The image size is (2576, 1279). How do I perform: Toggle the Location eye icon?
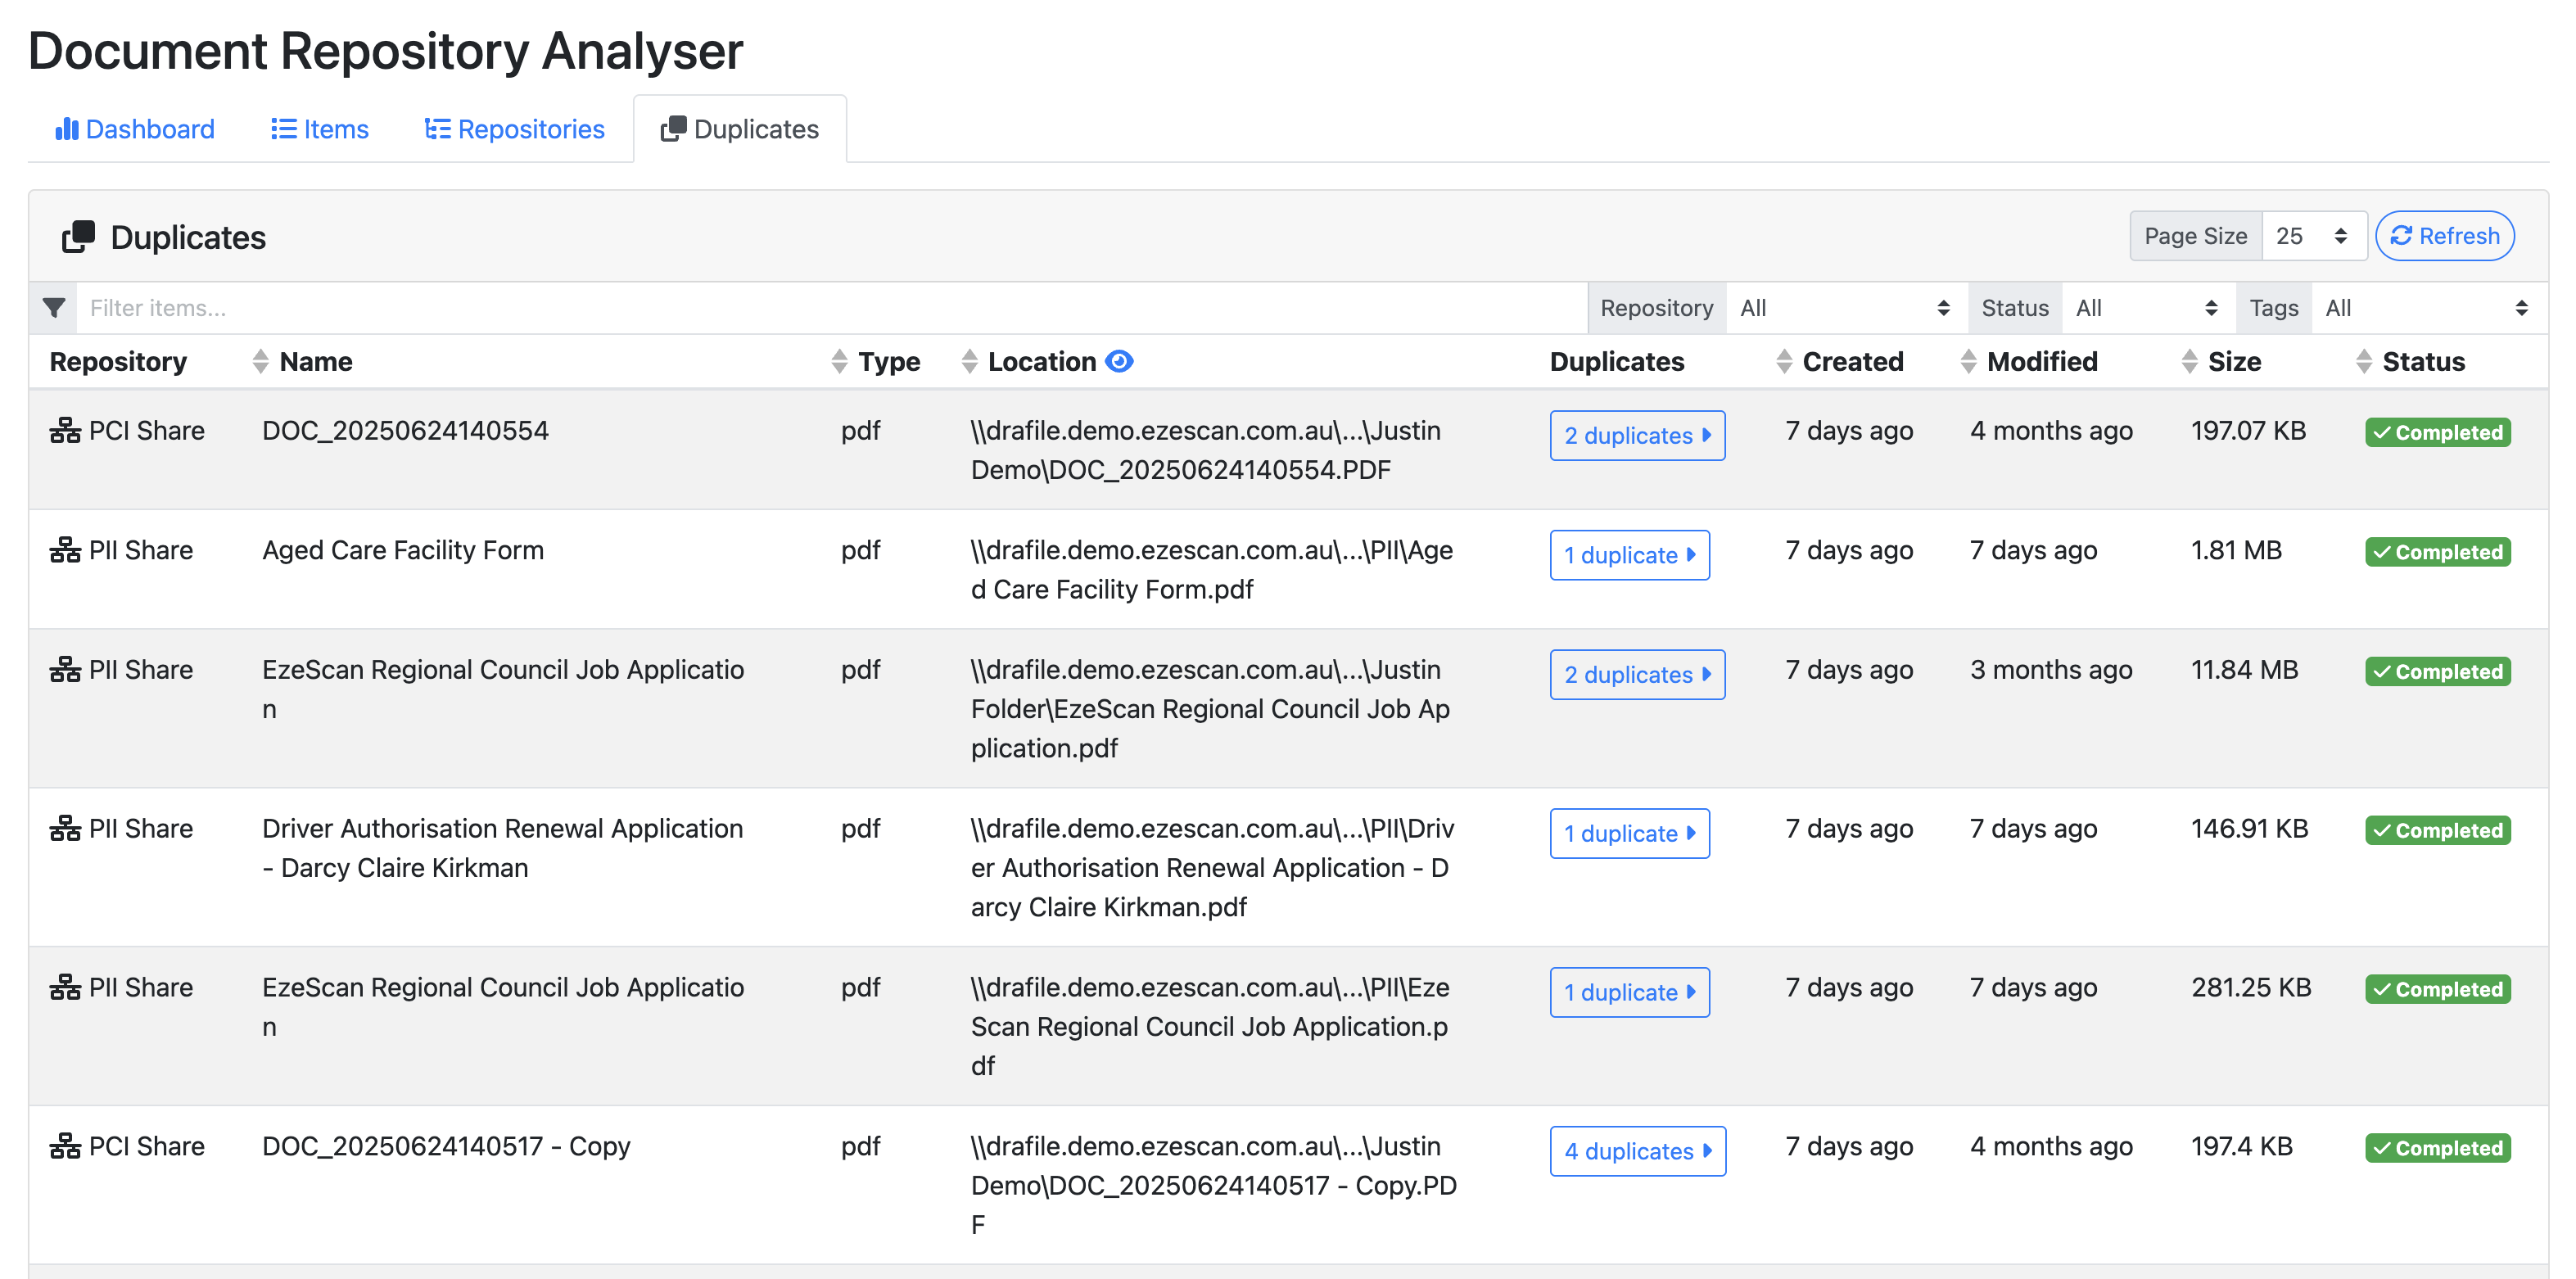coord(1119,361)
